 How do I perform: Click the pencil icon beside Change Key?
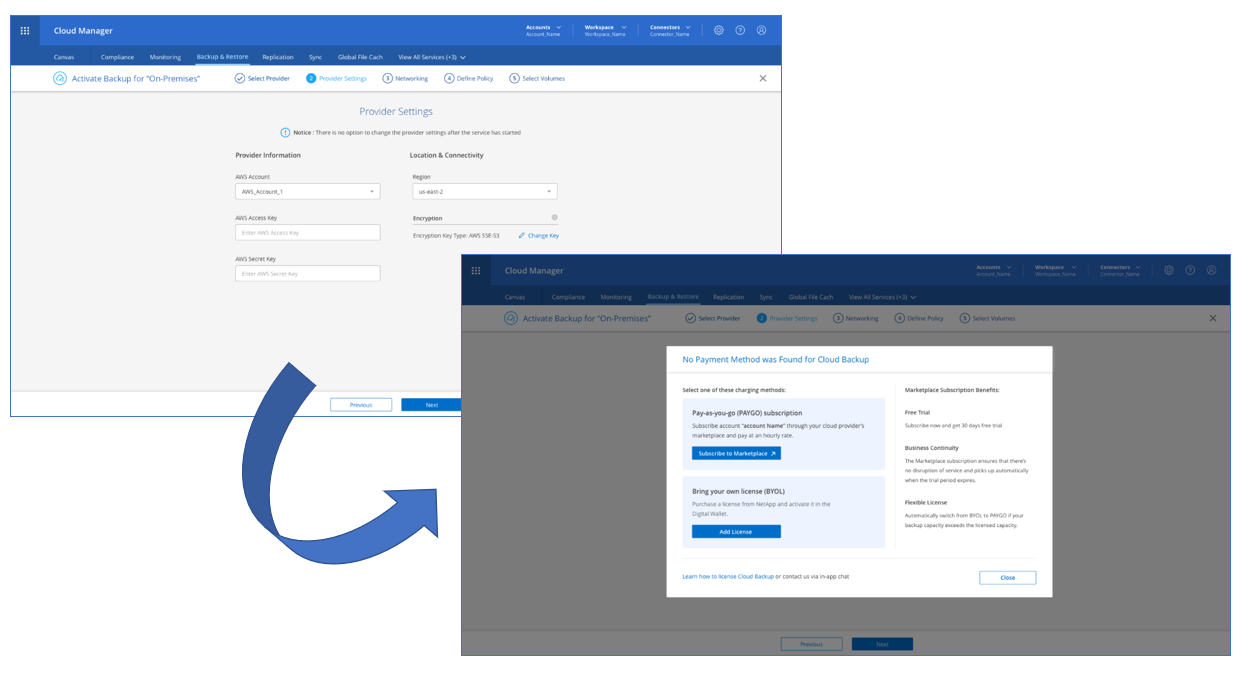521,236
